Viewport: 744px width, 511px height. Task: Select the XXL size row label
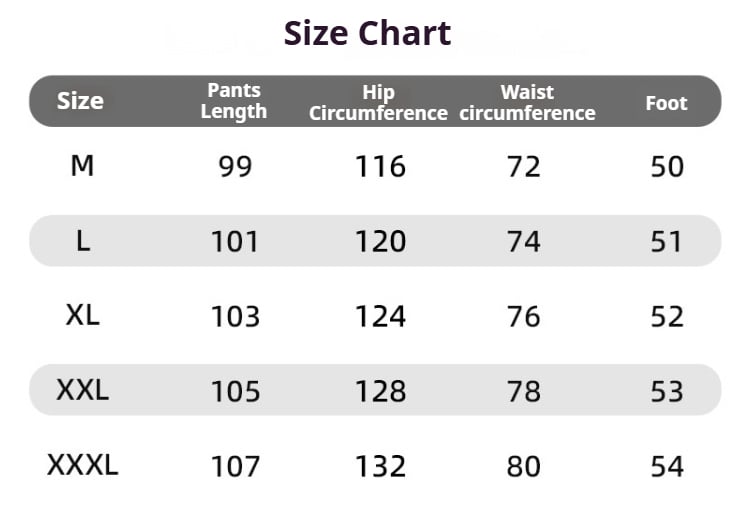[x=83, y=390]
